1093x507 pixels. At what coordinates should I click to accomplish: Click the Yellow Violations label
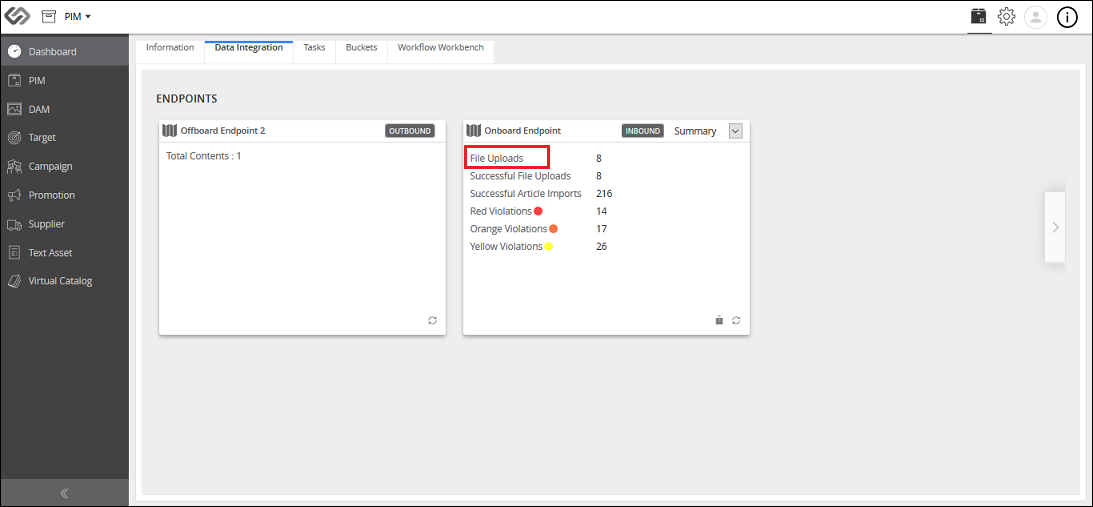(x=506, y=246)
